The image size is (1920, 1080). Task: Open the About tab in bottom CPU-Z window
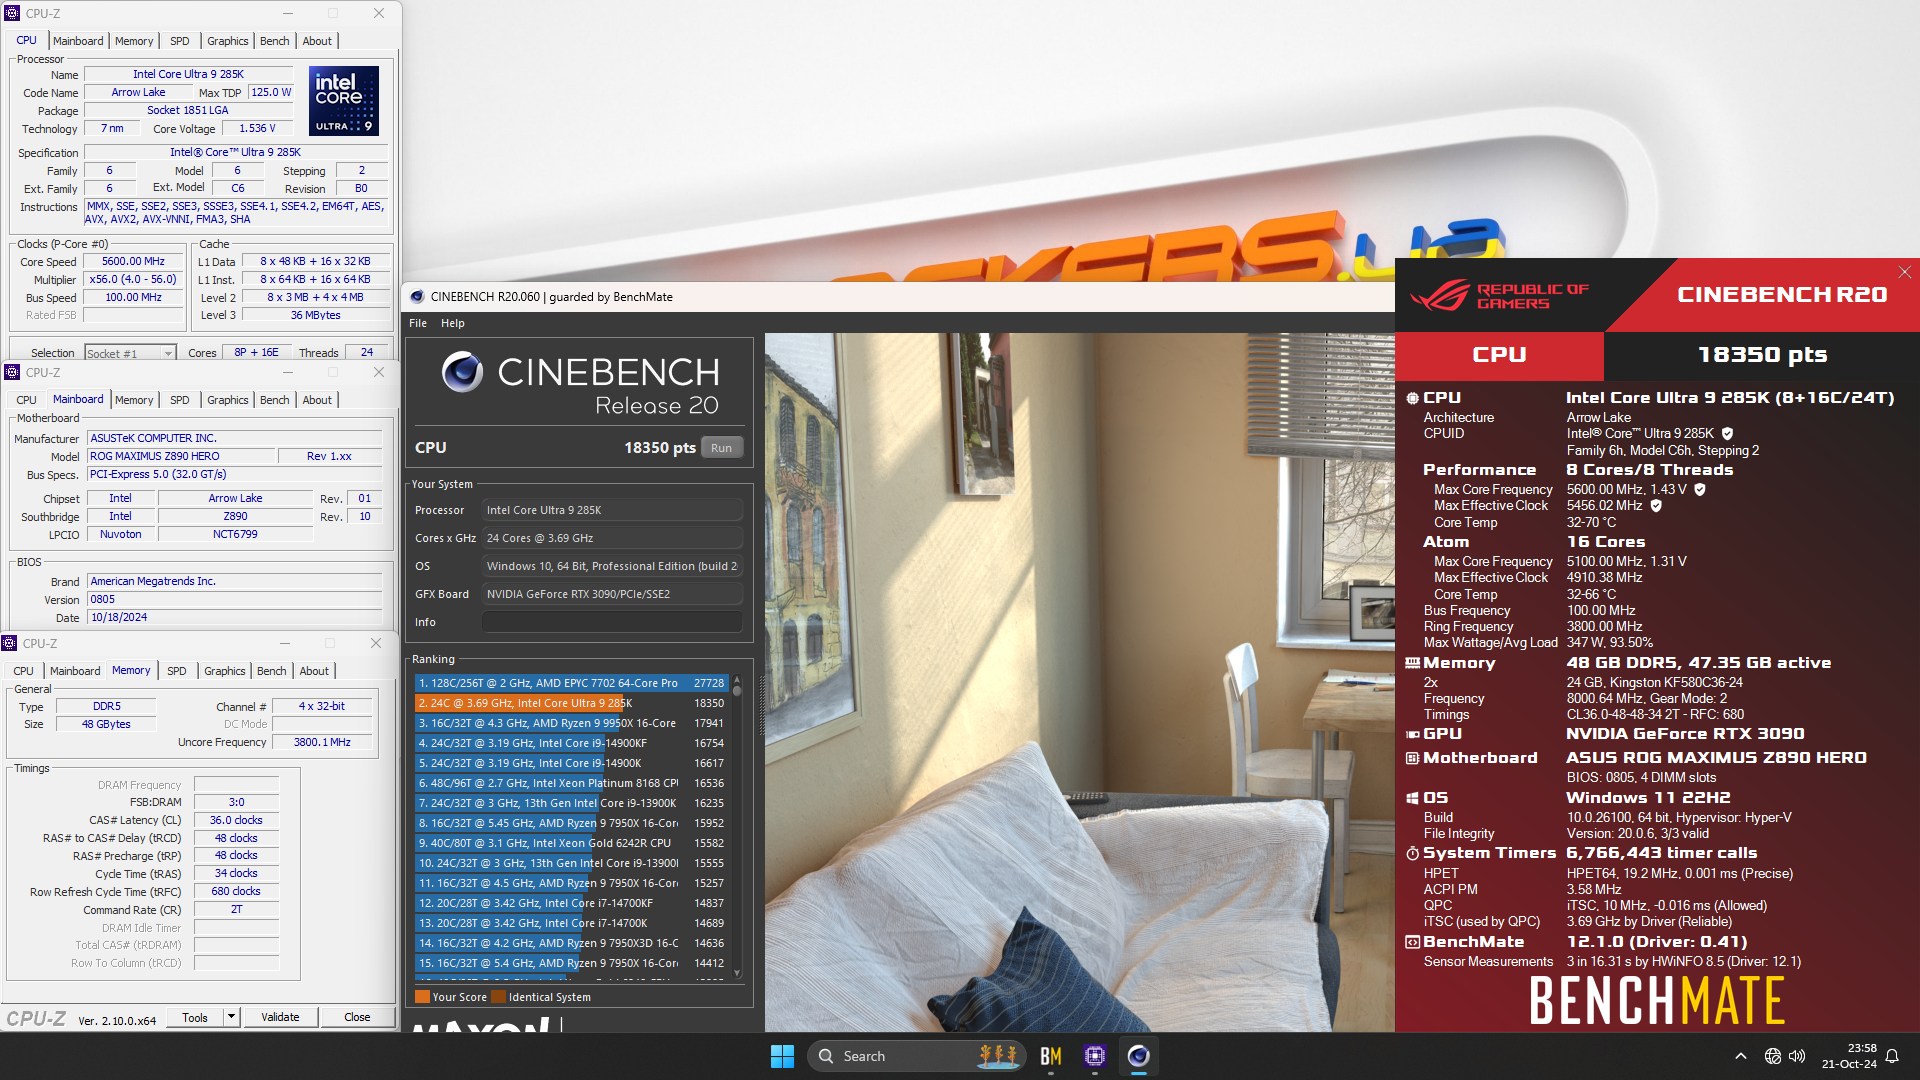(x=314, y=671)
